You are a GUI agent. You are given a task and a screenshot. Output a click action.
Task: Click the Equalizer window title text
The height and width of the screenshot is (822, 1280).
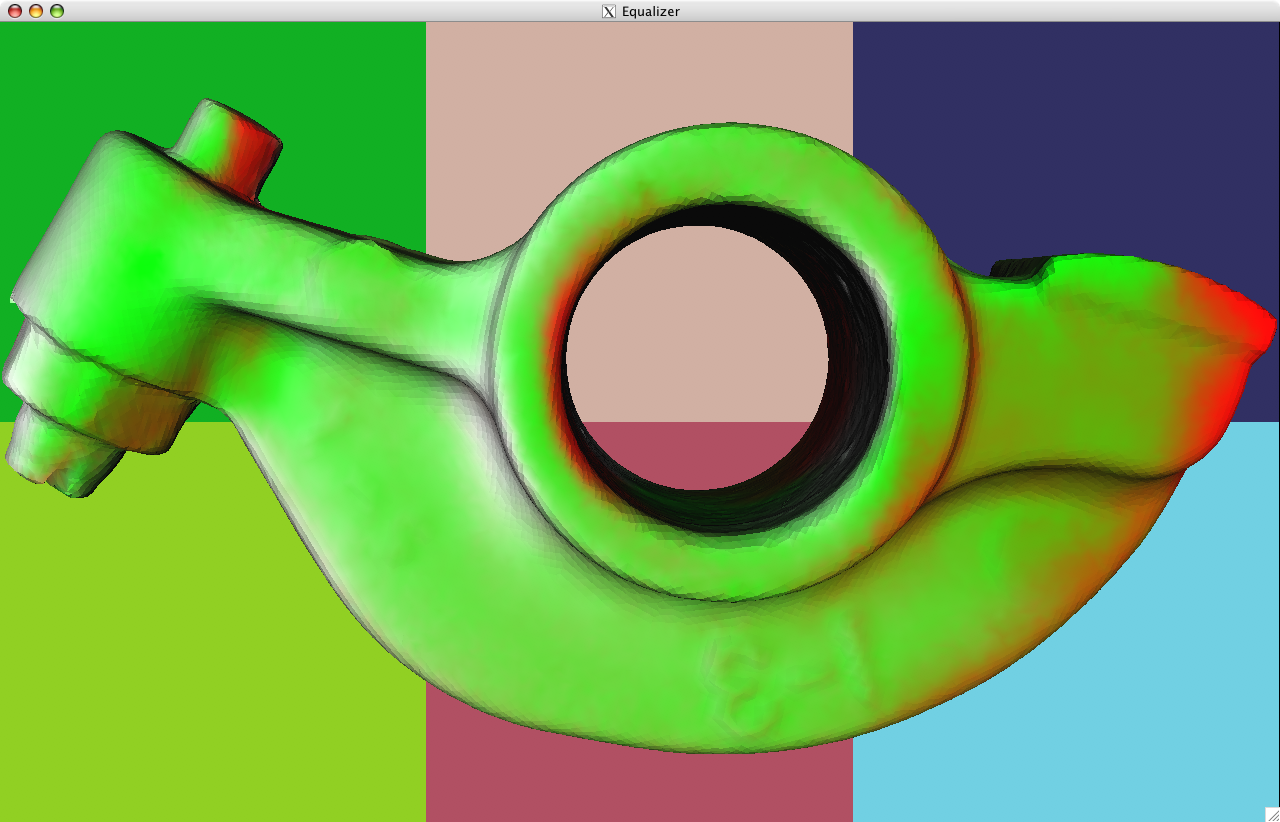point(651,11)
